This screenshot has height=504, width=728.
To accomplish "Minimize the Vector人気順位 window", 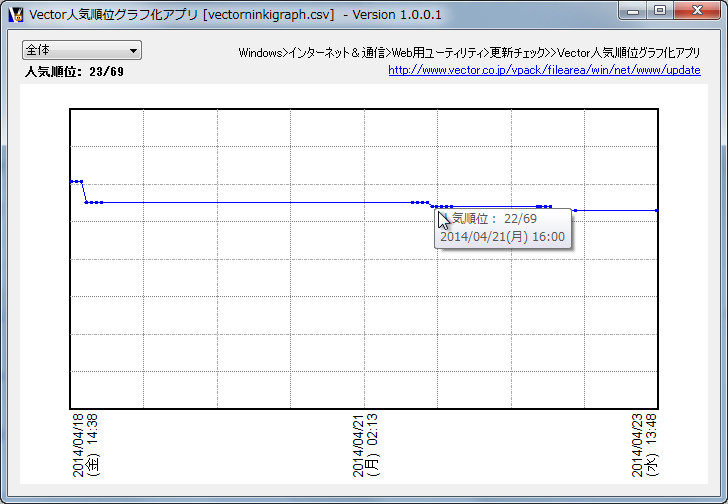I will click(633, 10).
